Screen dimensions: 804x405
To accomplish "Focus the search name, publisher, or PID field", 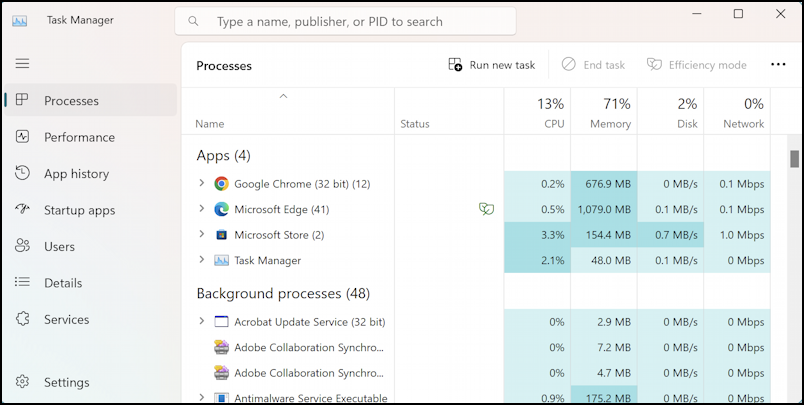I will (x=346, y=21).
